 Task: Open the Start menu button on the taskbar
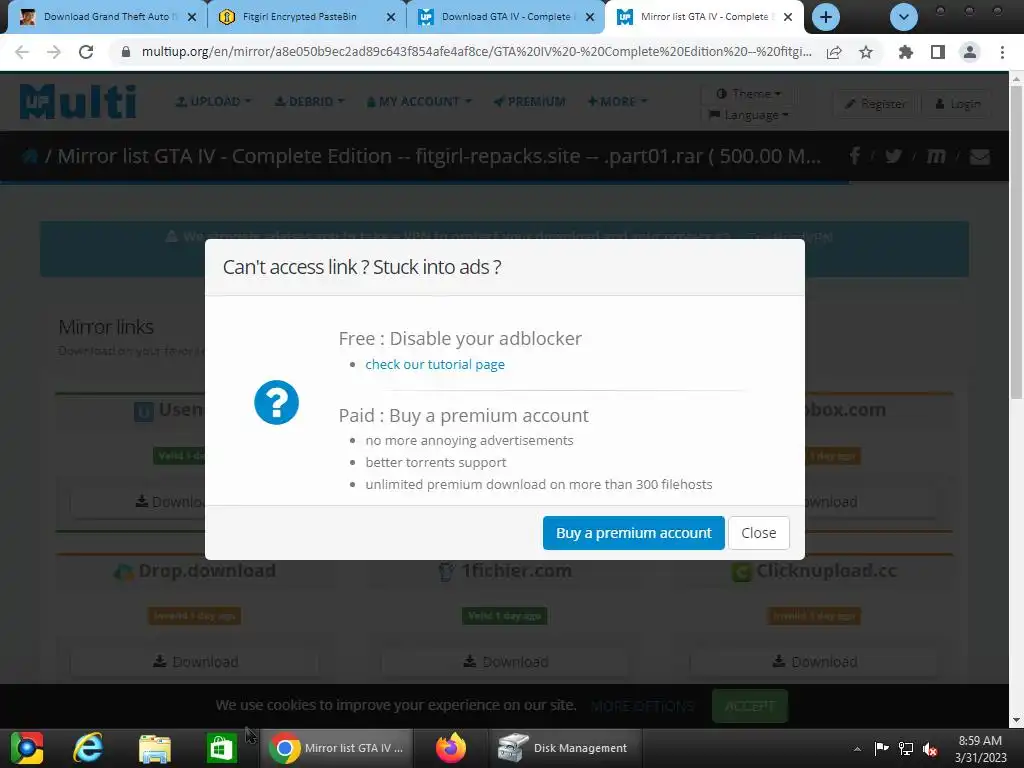27,748
